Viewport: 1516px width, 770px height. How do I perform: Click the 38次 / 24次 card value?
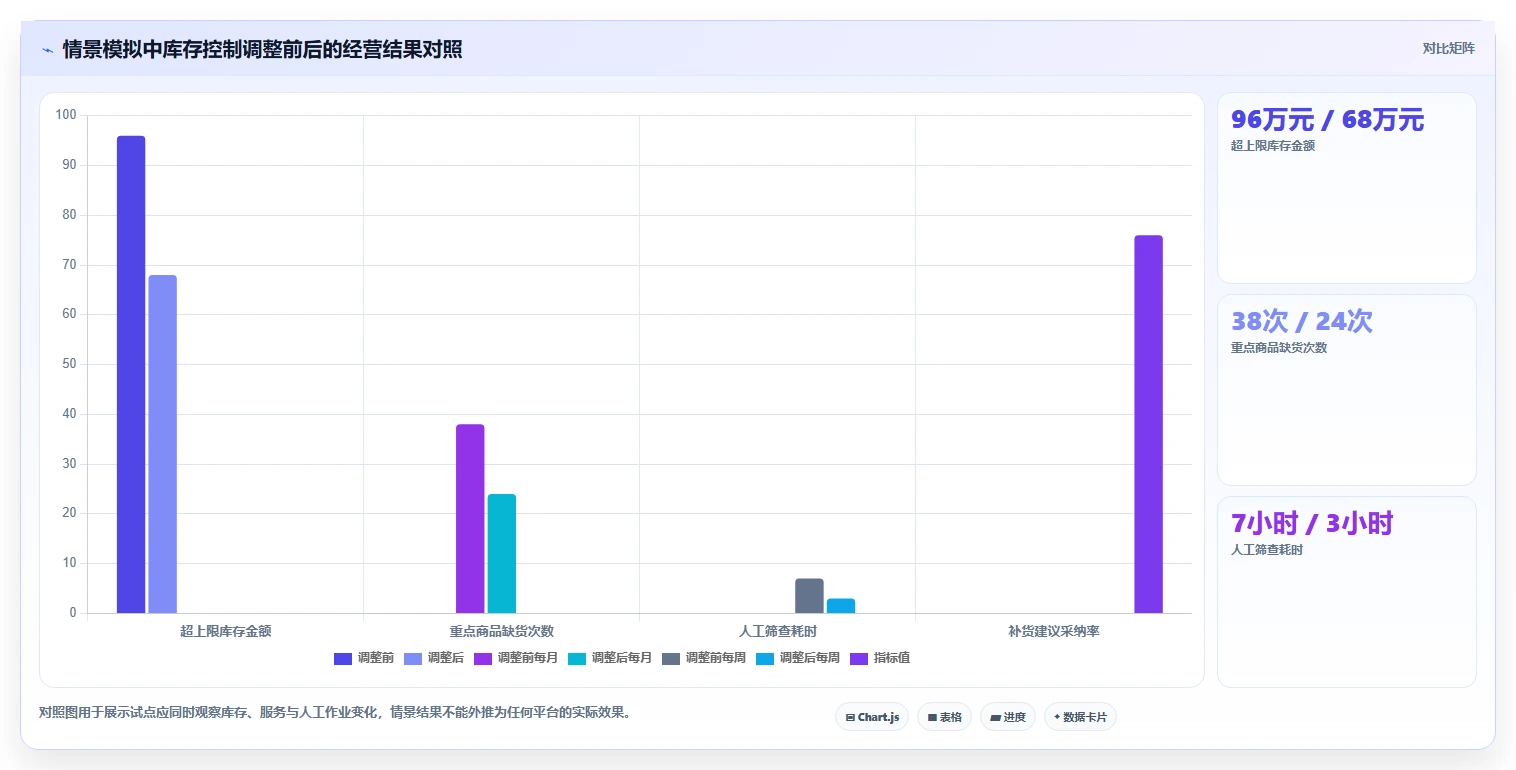1302,322
